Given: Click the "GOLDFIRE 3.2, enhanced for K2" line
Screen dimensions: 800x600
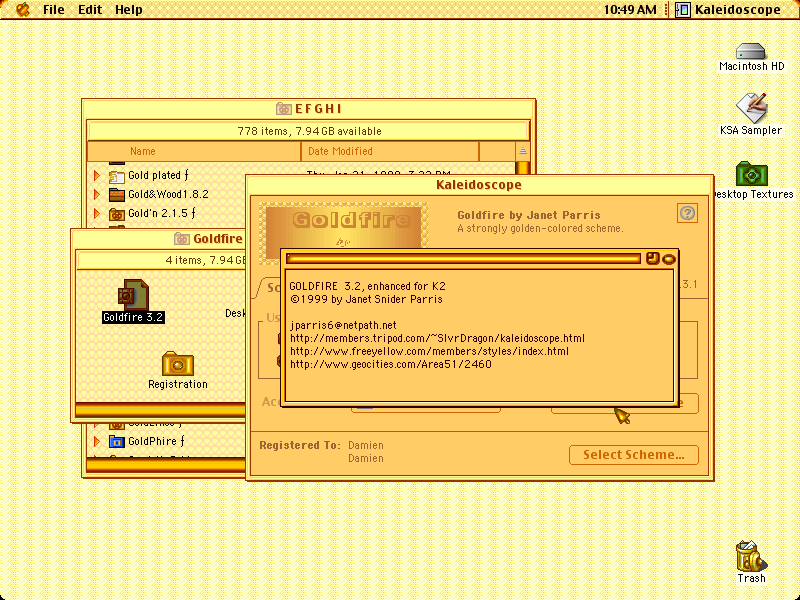Looking at the screenshot, I should pyautogui.click(x=367, y=286).
